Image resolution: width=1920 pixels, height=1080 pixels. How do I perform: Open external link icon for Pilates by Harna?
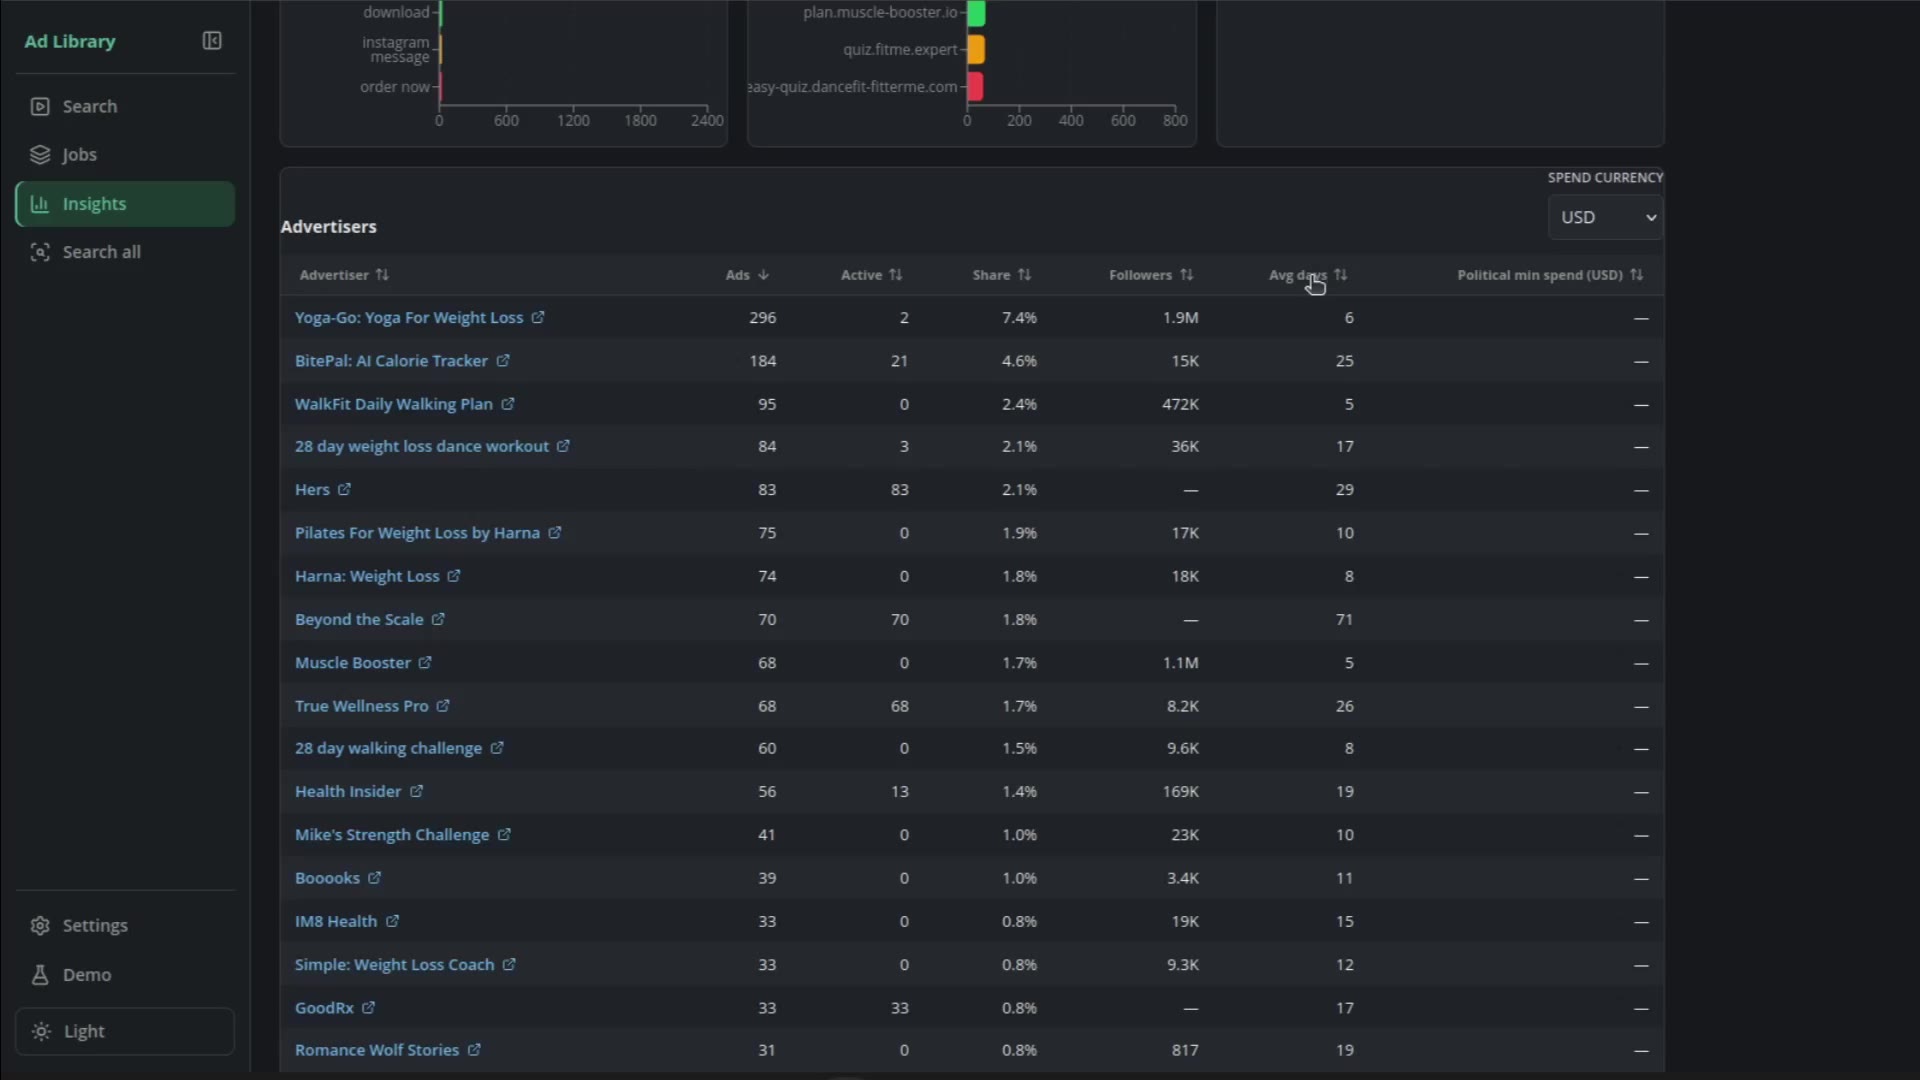coord(555,533)
